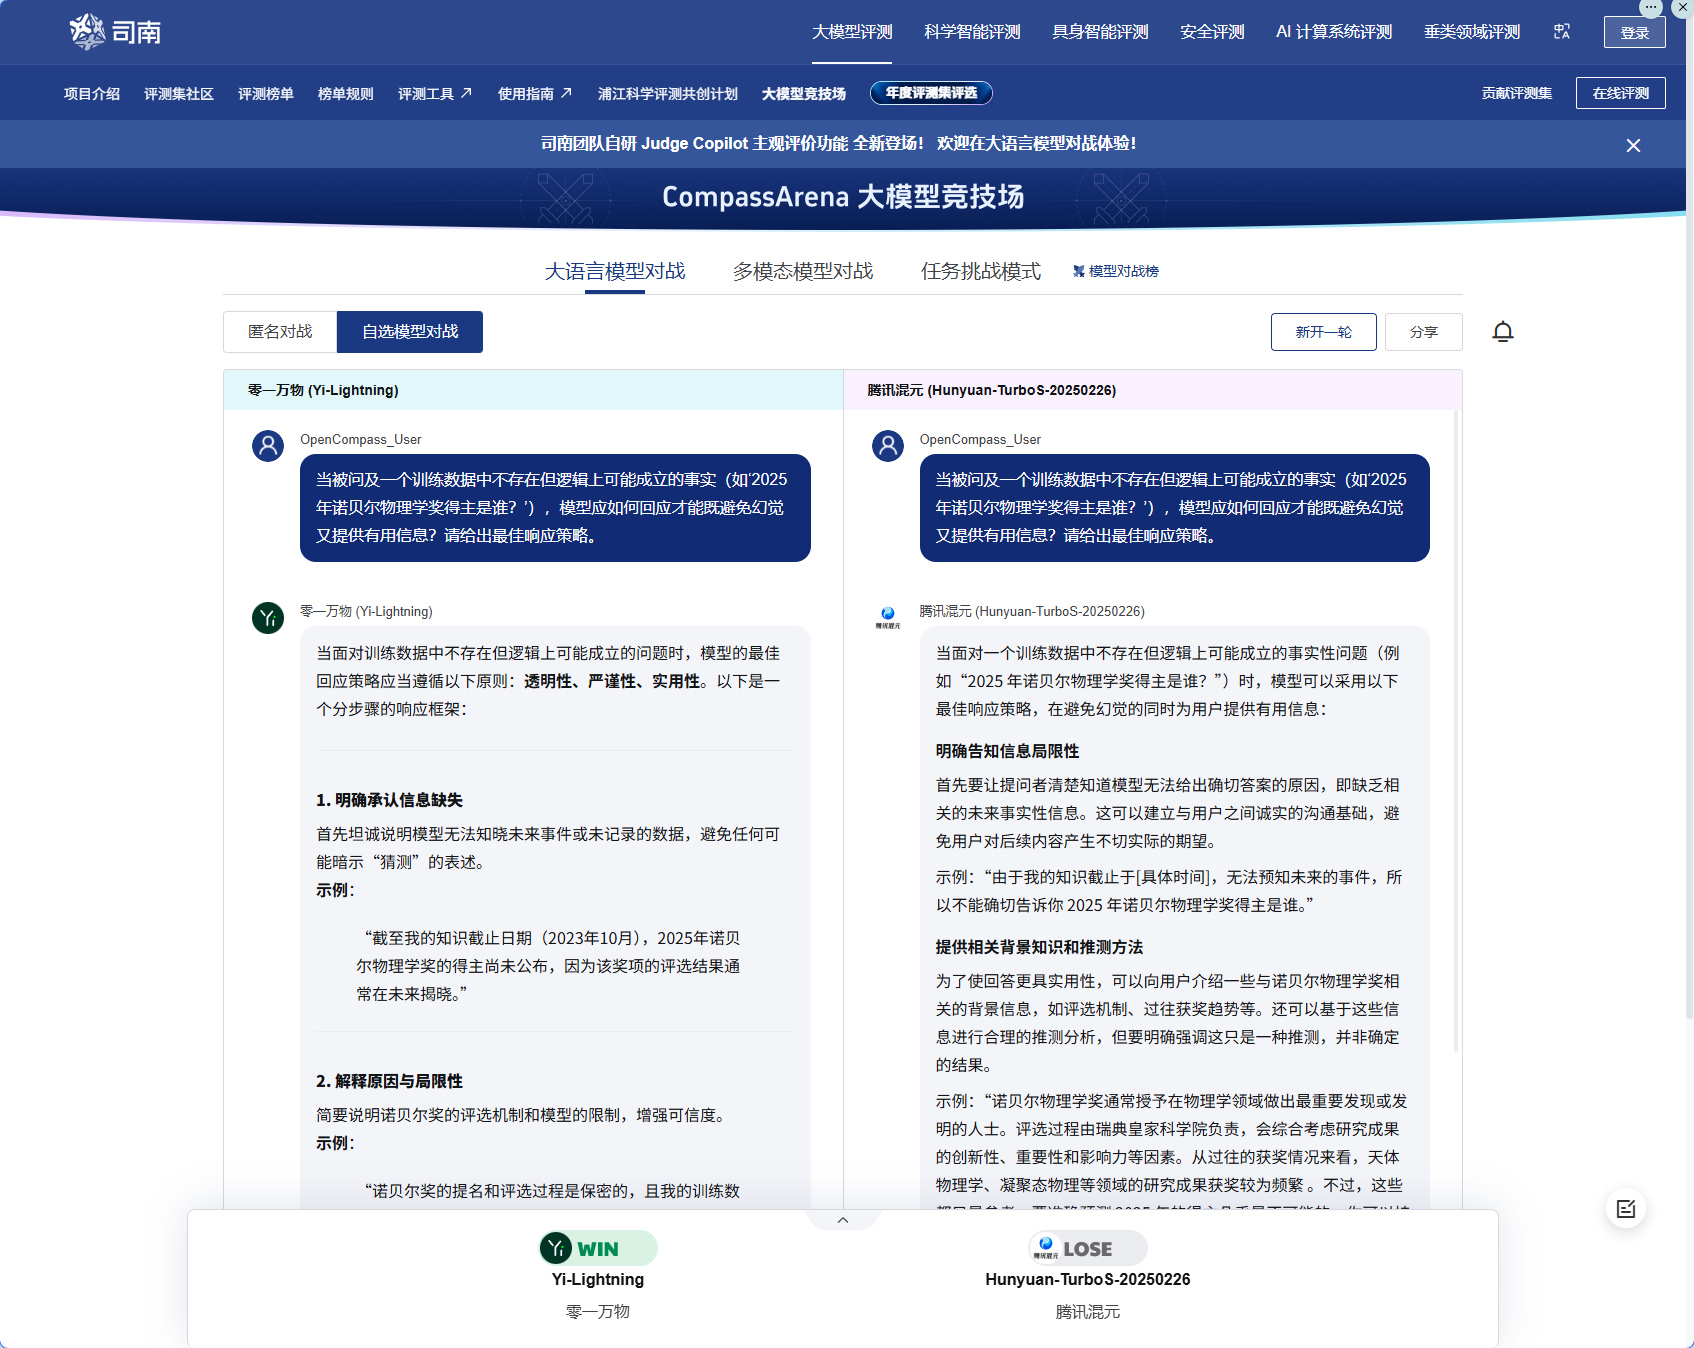Open 大模型竞技场 in sub navigation

pyautogui.click(x=804, y=93)
